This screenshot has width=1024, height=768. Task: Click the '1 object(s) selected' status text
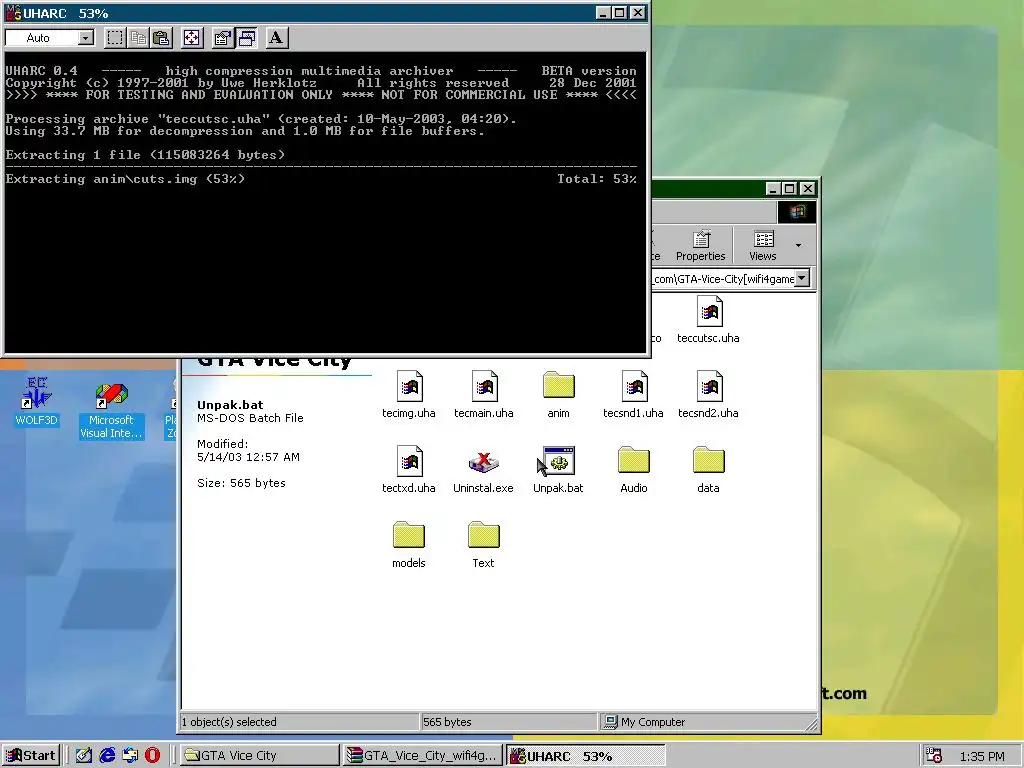(229, 722)
